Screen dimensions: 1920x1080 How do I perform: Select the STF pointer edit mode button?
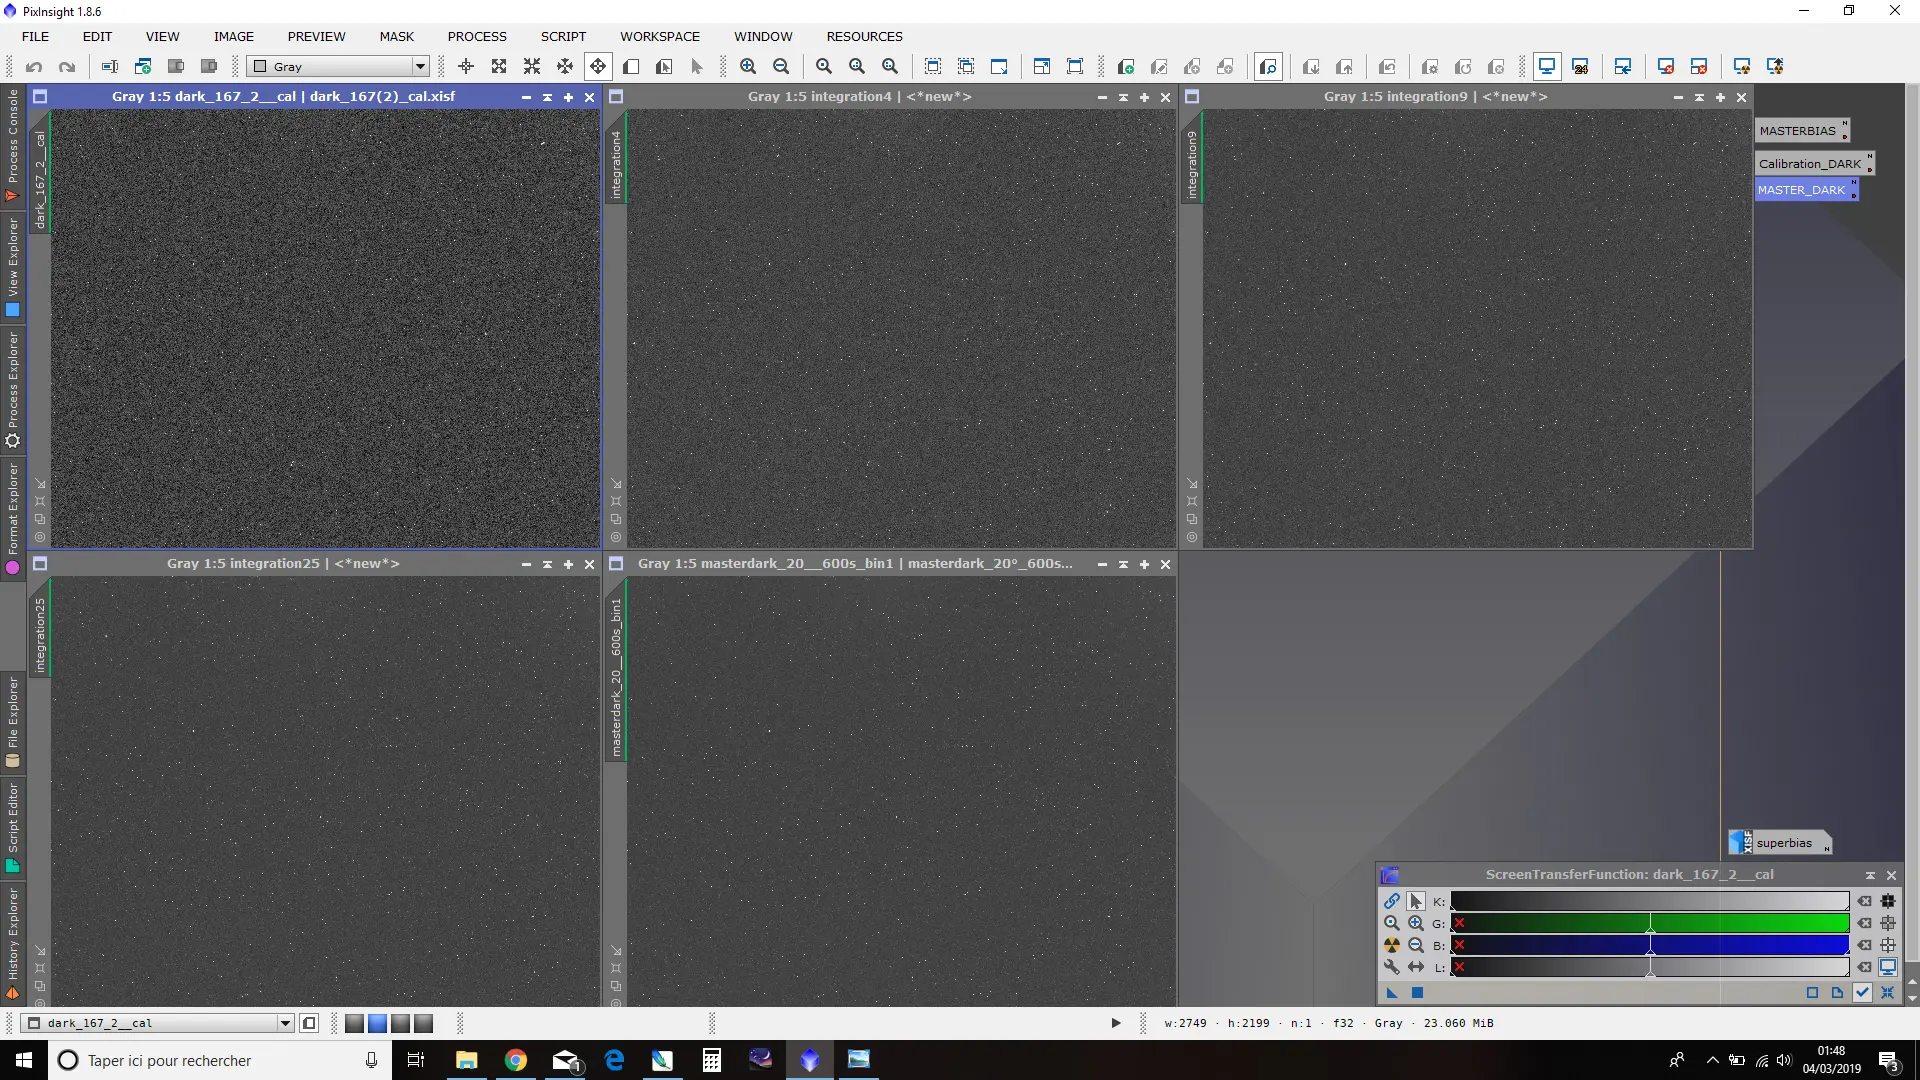pos(1416,901)
